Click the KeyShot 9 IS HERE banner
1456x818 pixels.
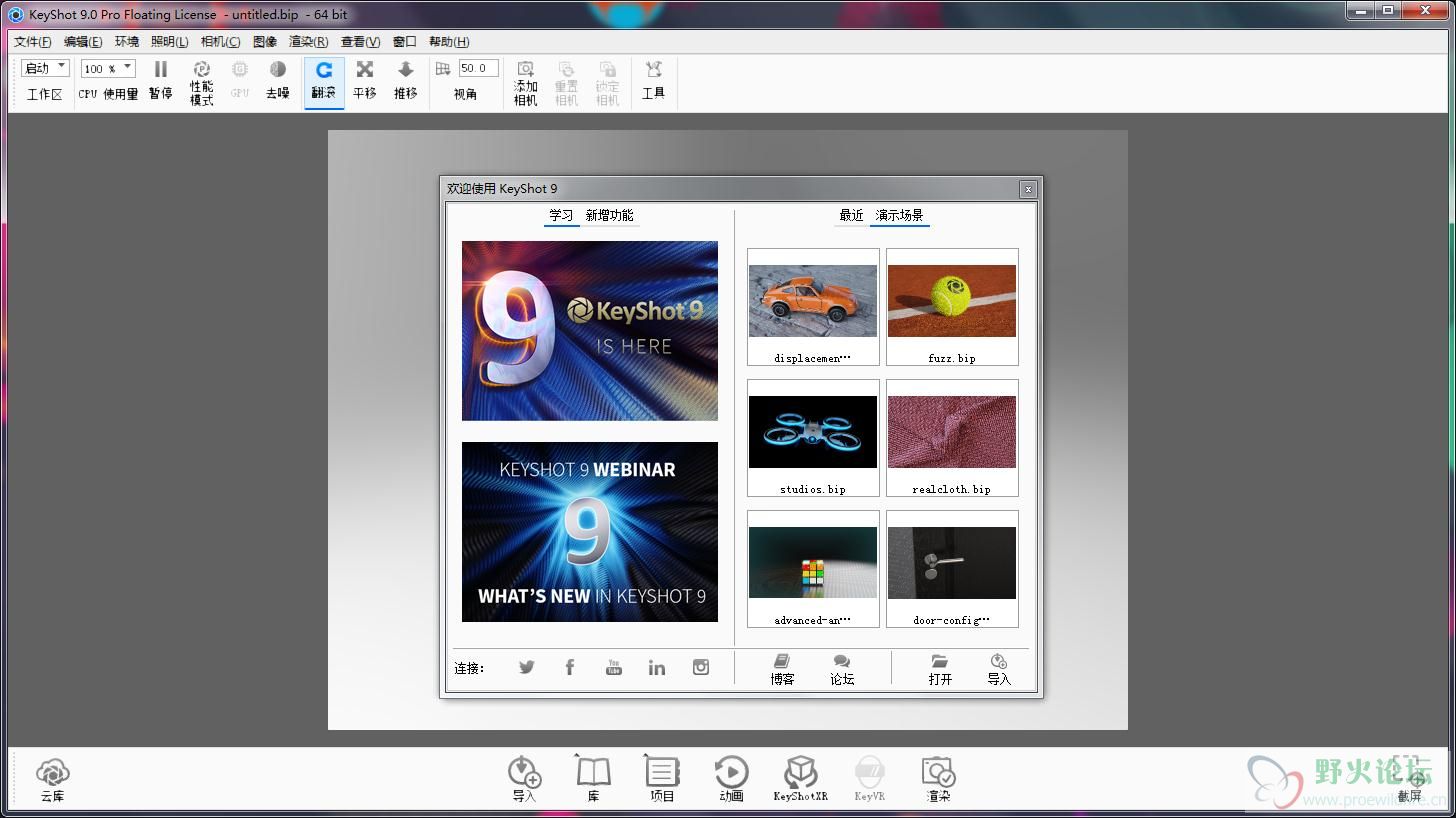(590, 331)
